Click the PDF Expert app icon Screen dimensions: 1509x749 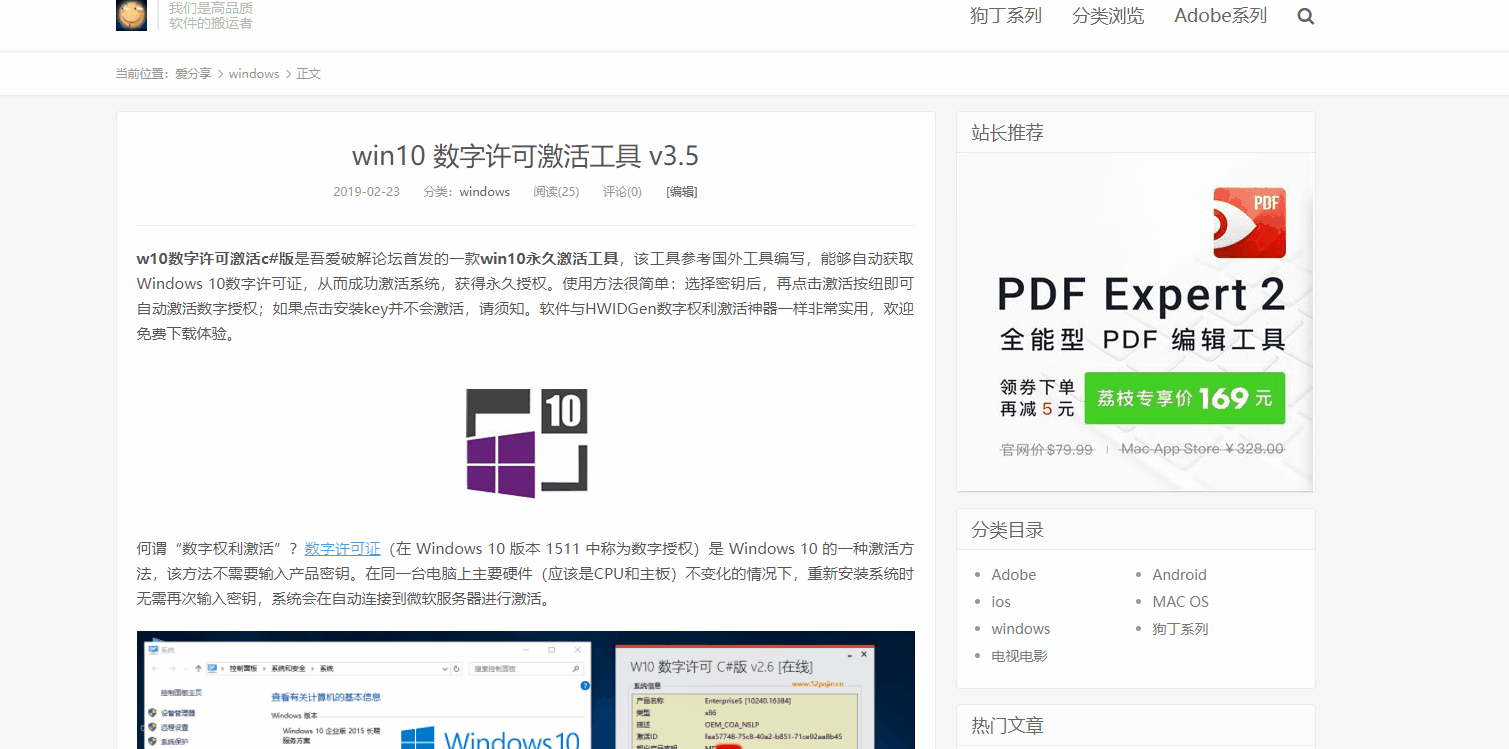coord(1249,222)
